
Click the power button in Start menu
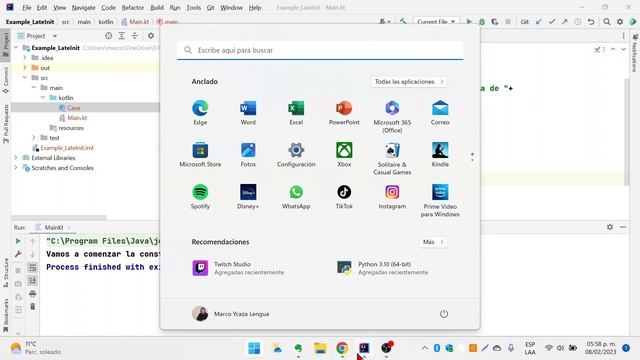tap(444, 314)
